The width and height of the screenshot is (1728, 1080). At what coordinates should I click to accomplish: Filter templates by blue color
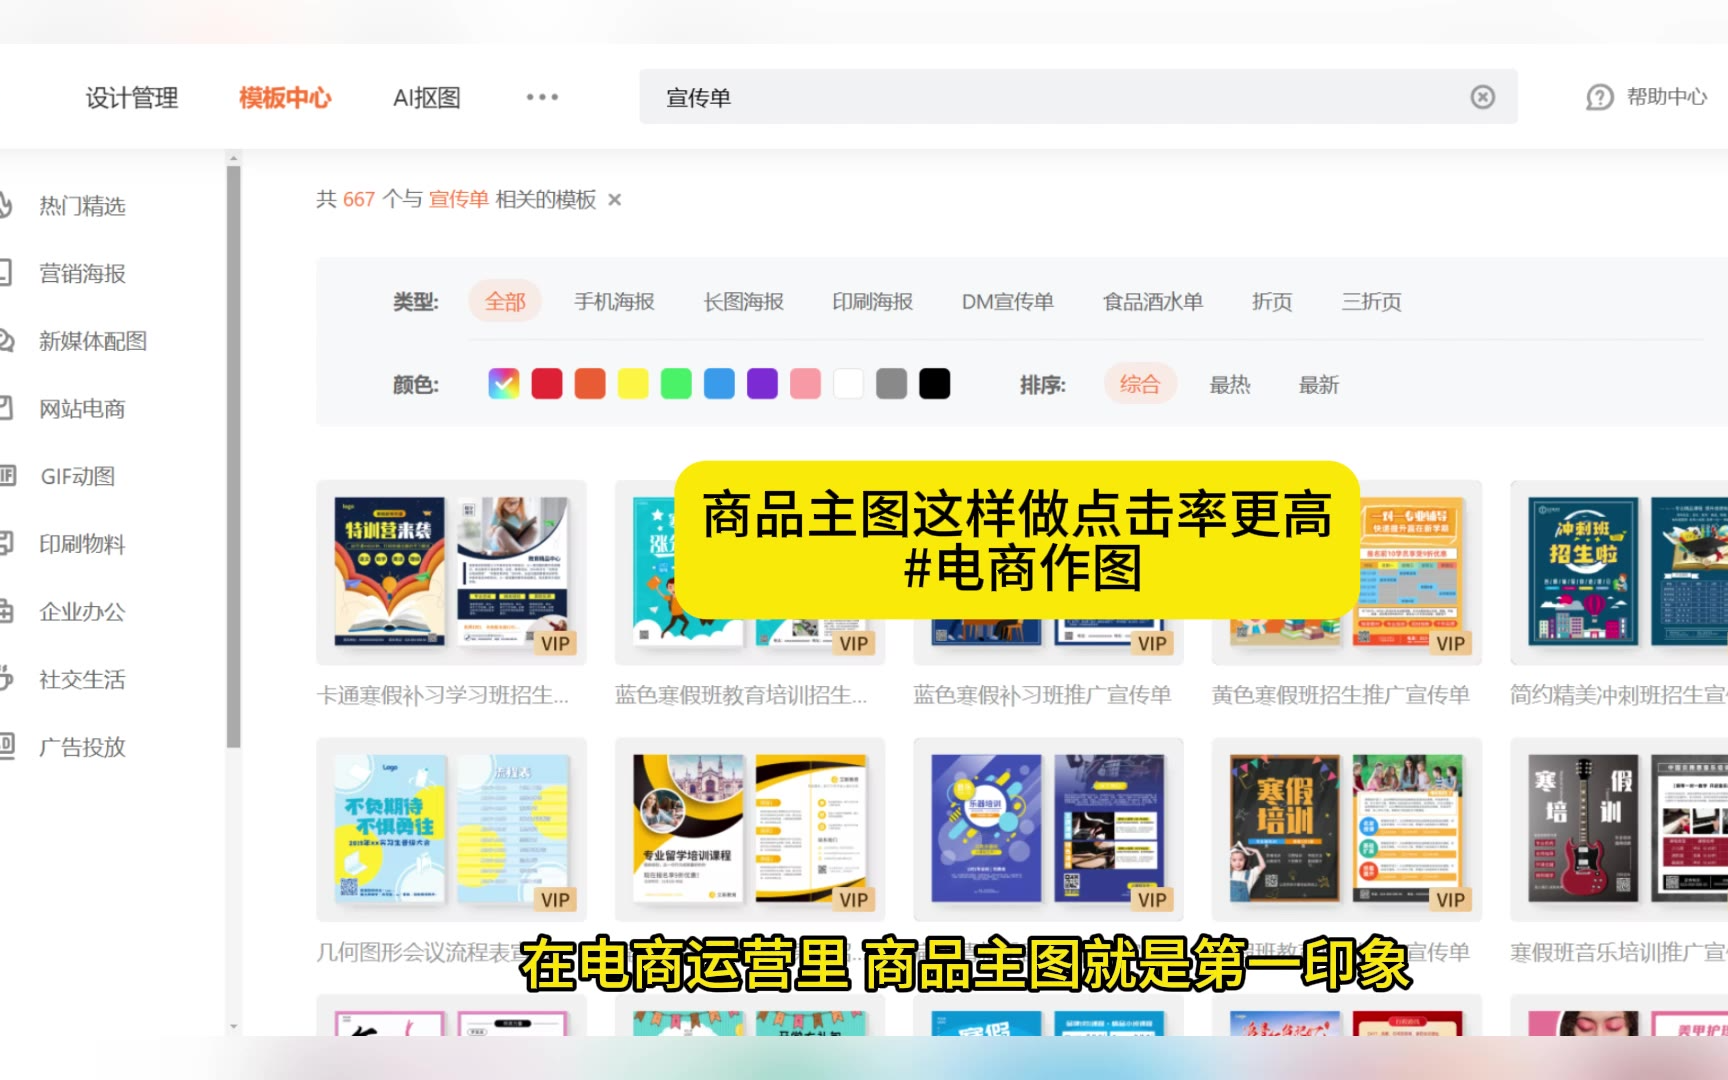pos(719,384)
